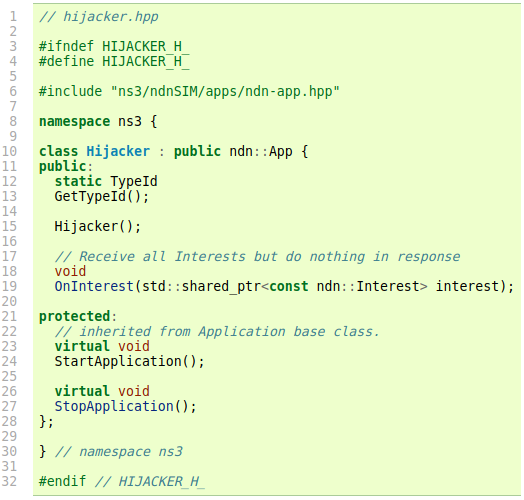Click the static keyword before TypeId

click(78, 181)
